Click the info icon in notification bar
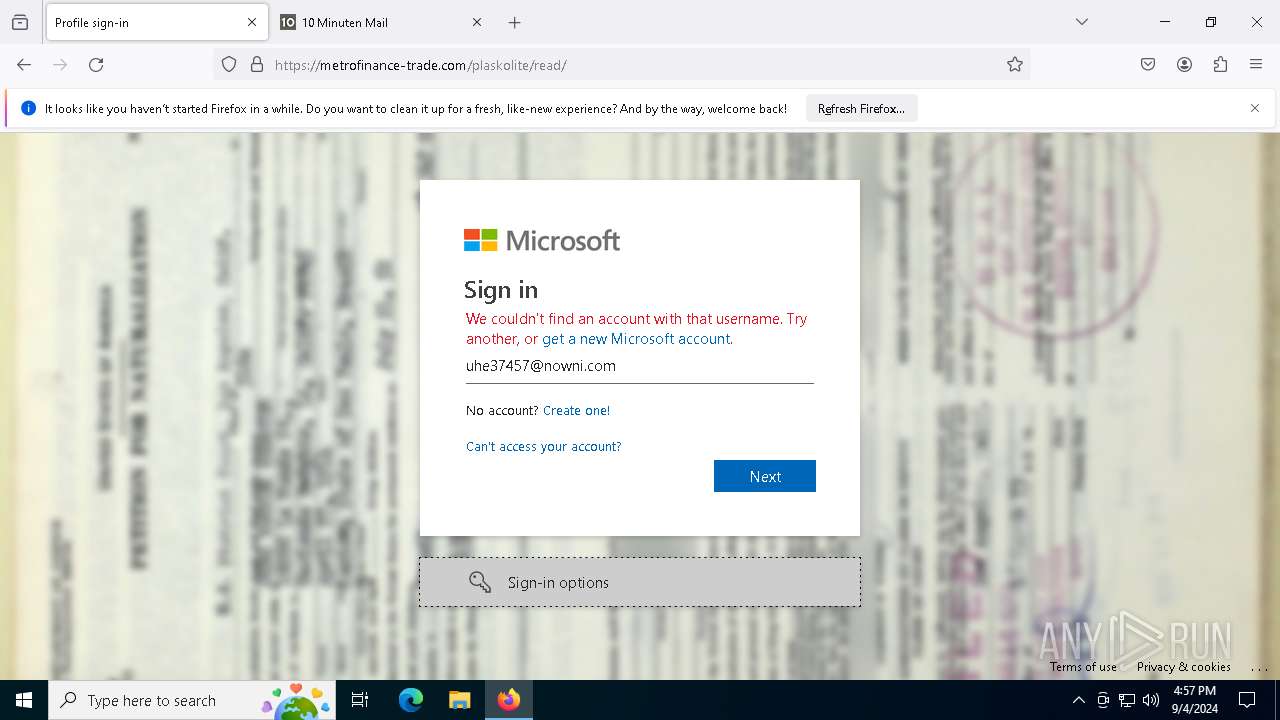Screen dimensions: 1280x720 [x=28, y=108]
